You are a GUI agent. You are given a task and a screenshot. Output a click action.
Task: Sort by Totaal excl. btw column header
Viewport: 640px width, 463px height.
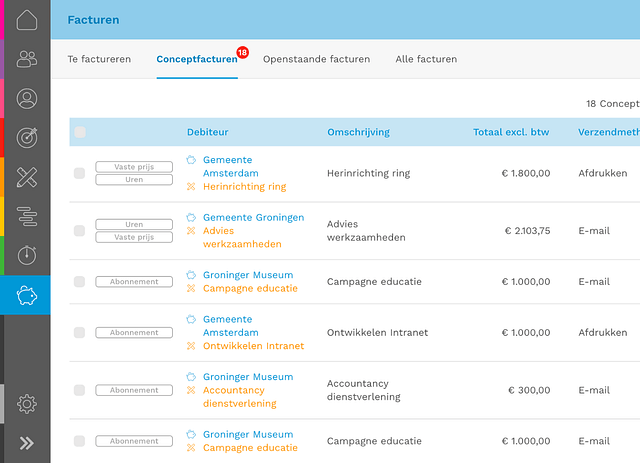coord(511,132)
